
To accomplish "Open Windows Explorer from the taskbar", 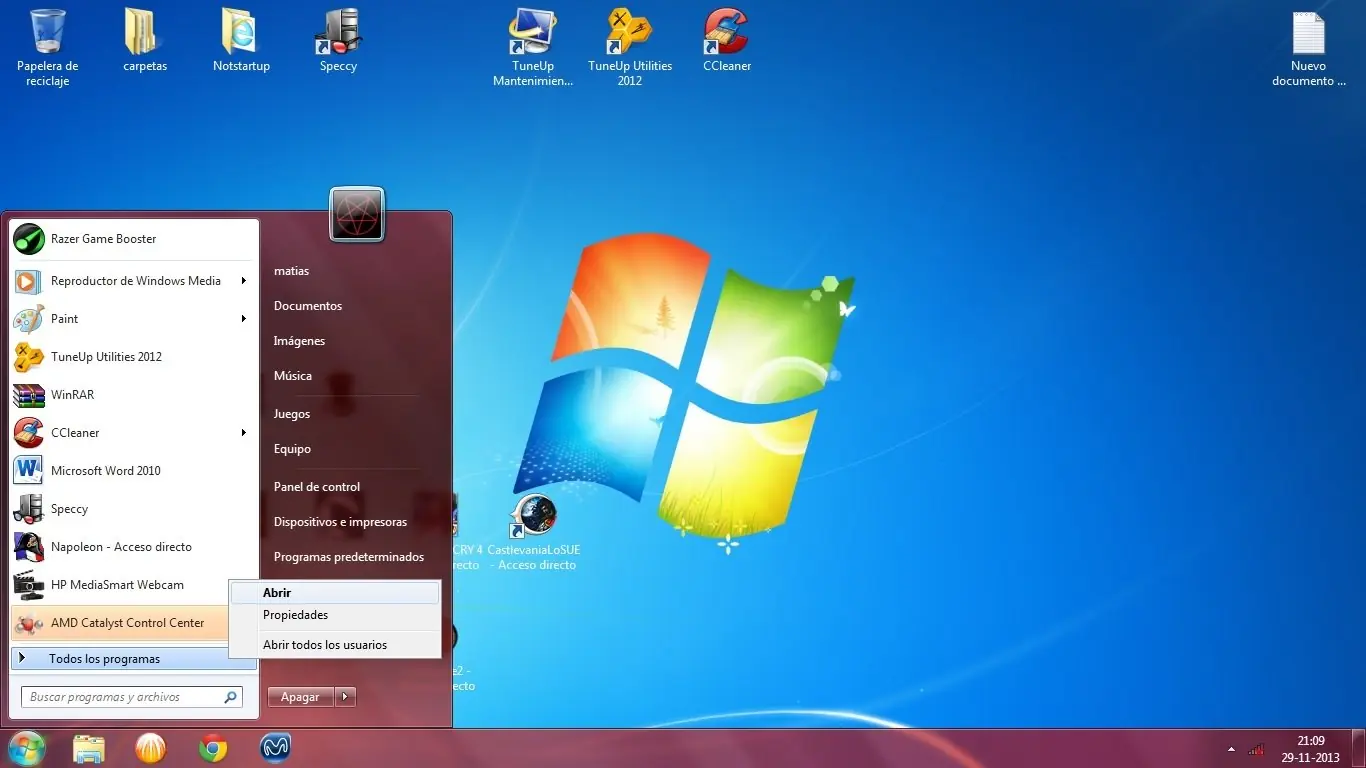I will point(89,748).
